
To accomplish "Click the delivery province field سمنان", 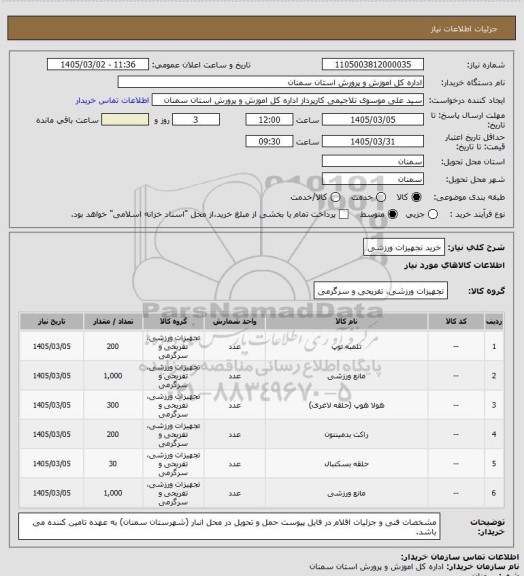I will tap(373, 161).
